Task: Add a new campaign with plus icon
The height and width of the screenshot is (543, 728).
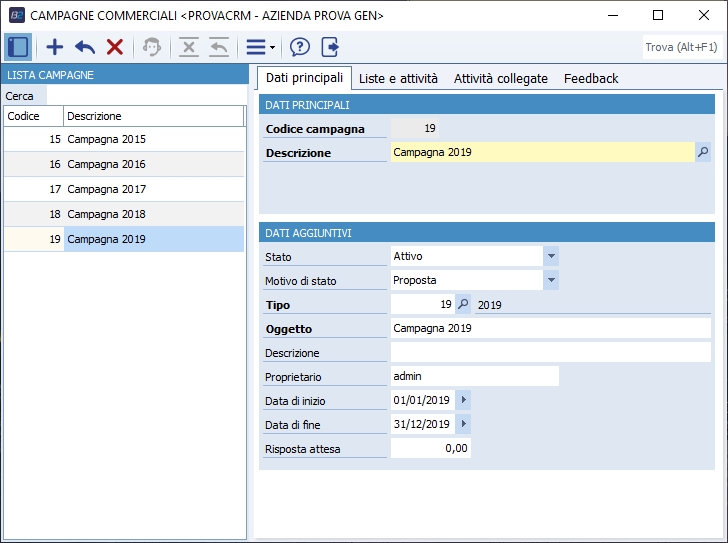Action: 55,47
